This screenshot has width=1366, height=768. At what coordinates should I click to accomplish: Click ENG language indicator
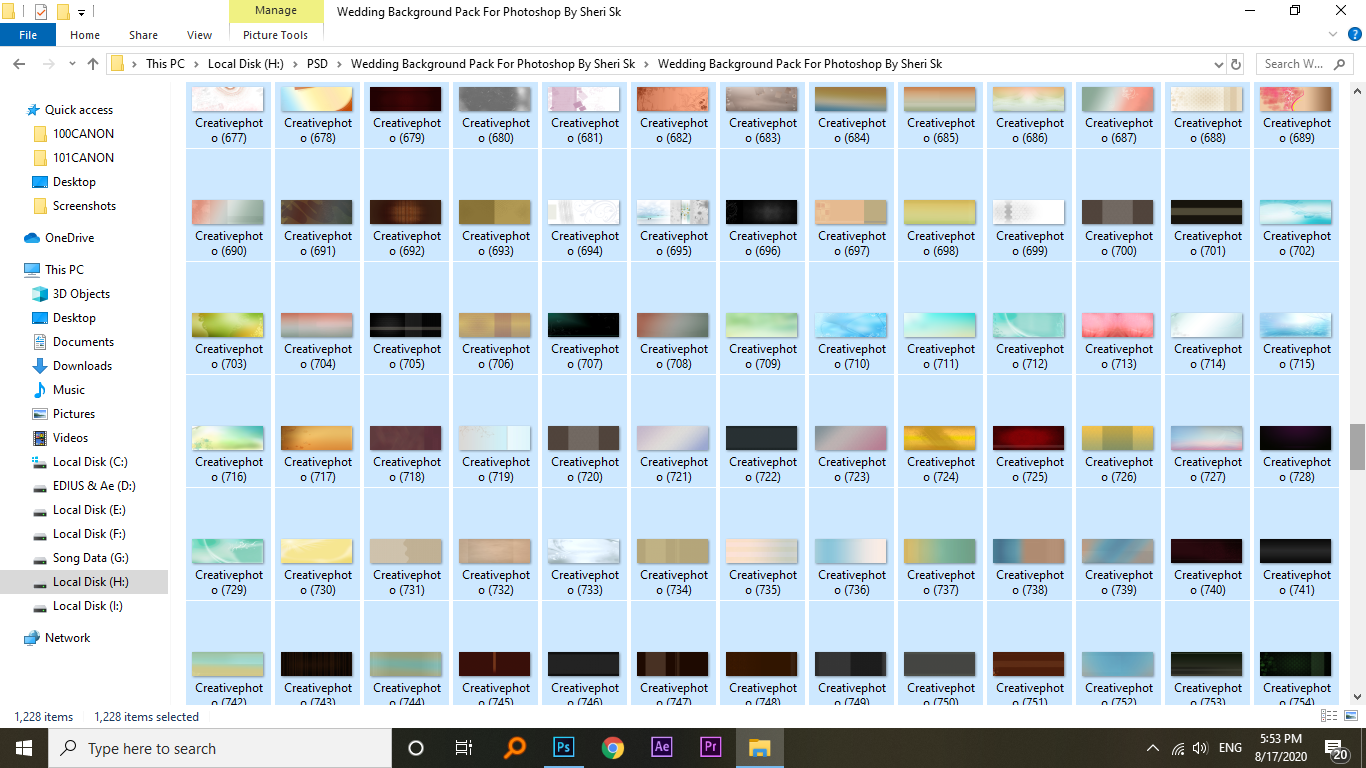click(x=1230, y=748)
